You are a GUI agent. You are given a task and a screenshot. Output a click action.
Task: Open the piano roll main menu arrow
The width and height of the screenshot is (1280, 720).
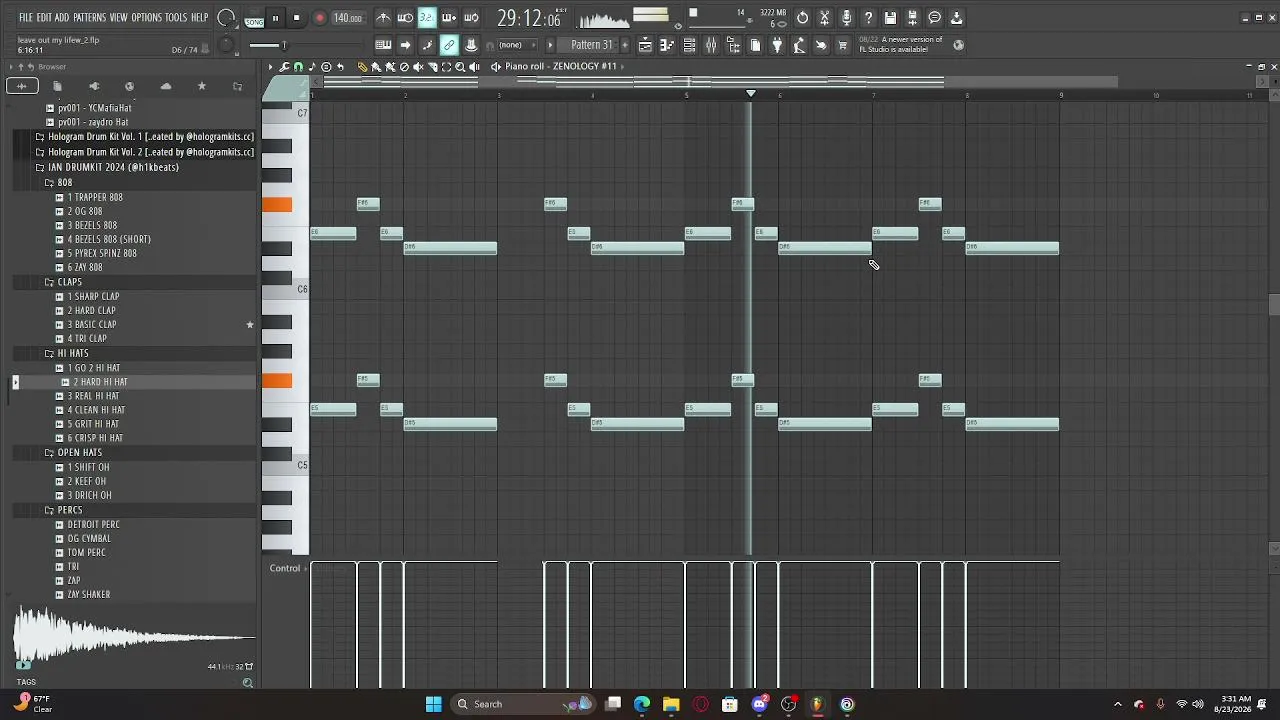(x=270, y=67)
